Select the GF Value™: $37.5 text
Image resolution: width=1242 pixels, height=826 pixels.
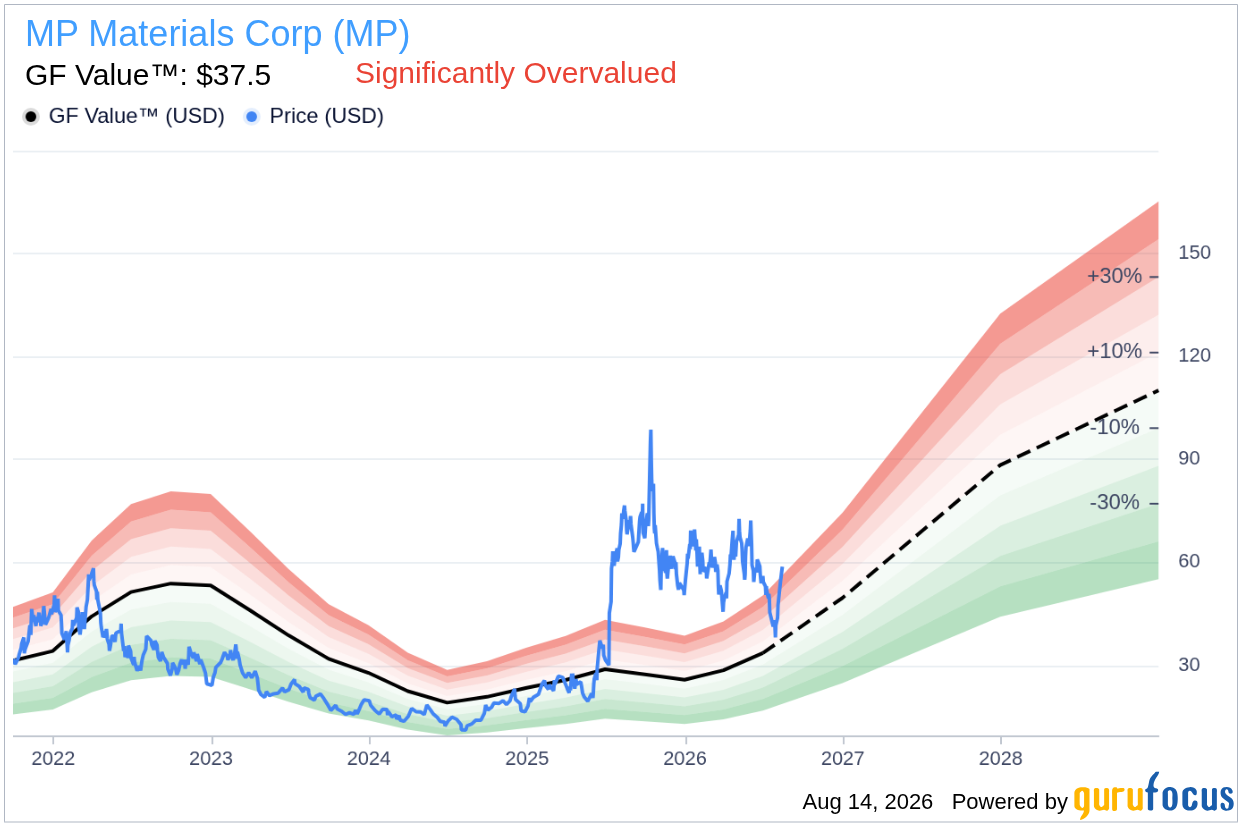(147, 75)
